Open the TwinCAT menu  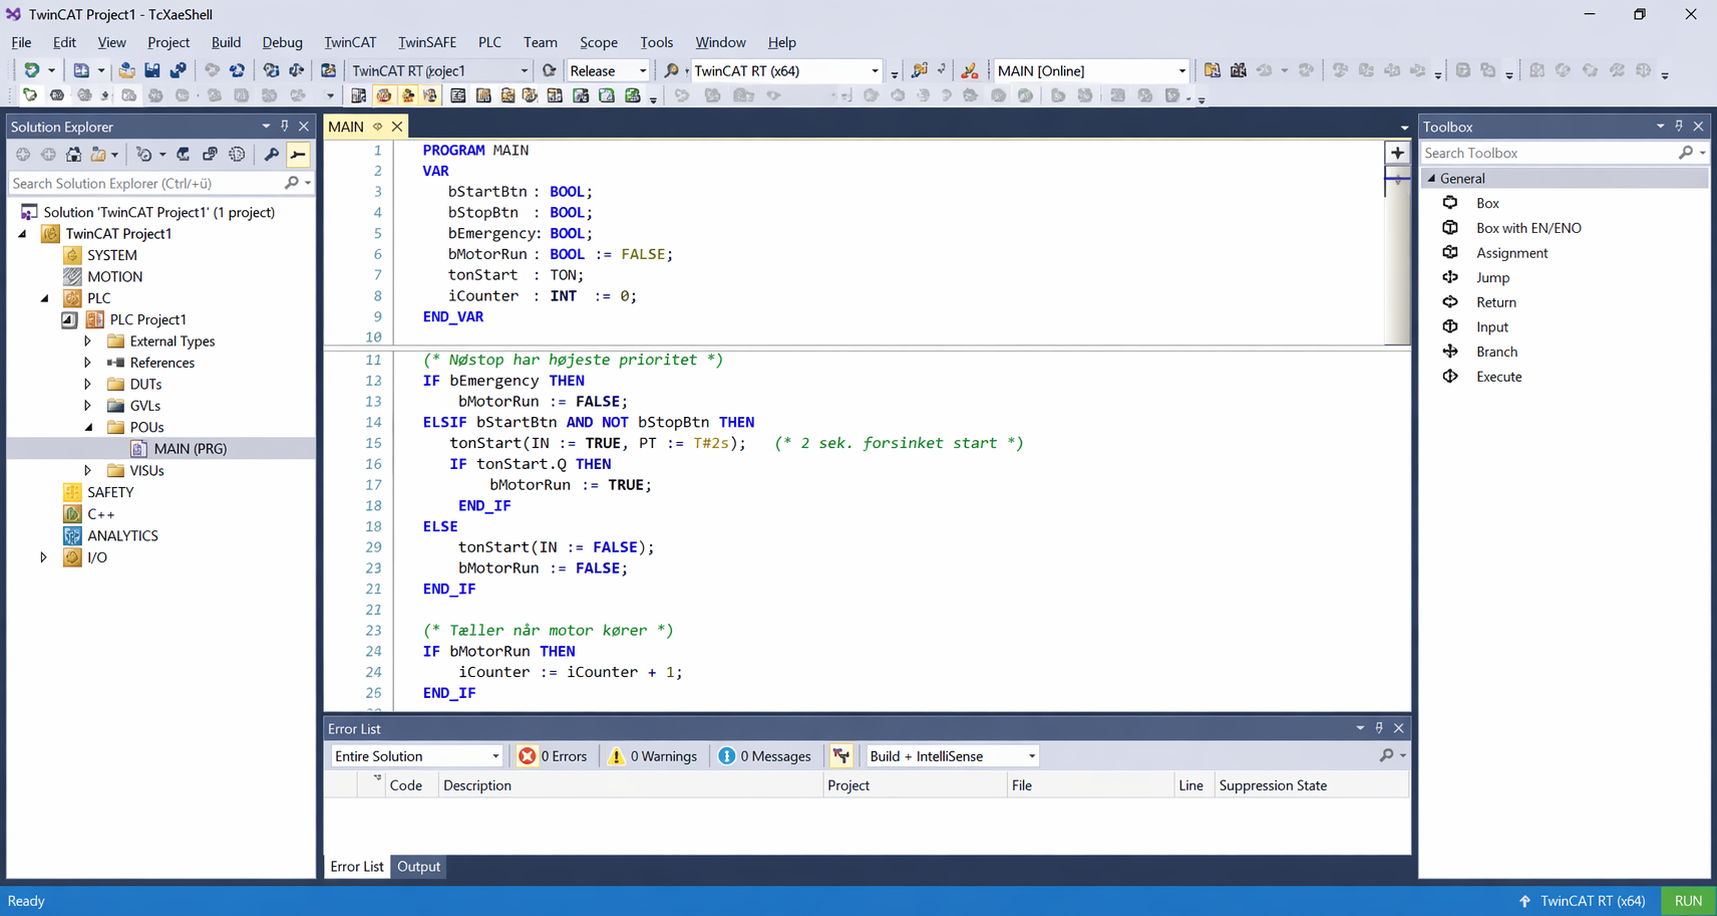coord(350,42)
